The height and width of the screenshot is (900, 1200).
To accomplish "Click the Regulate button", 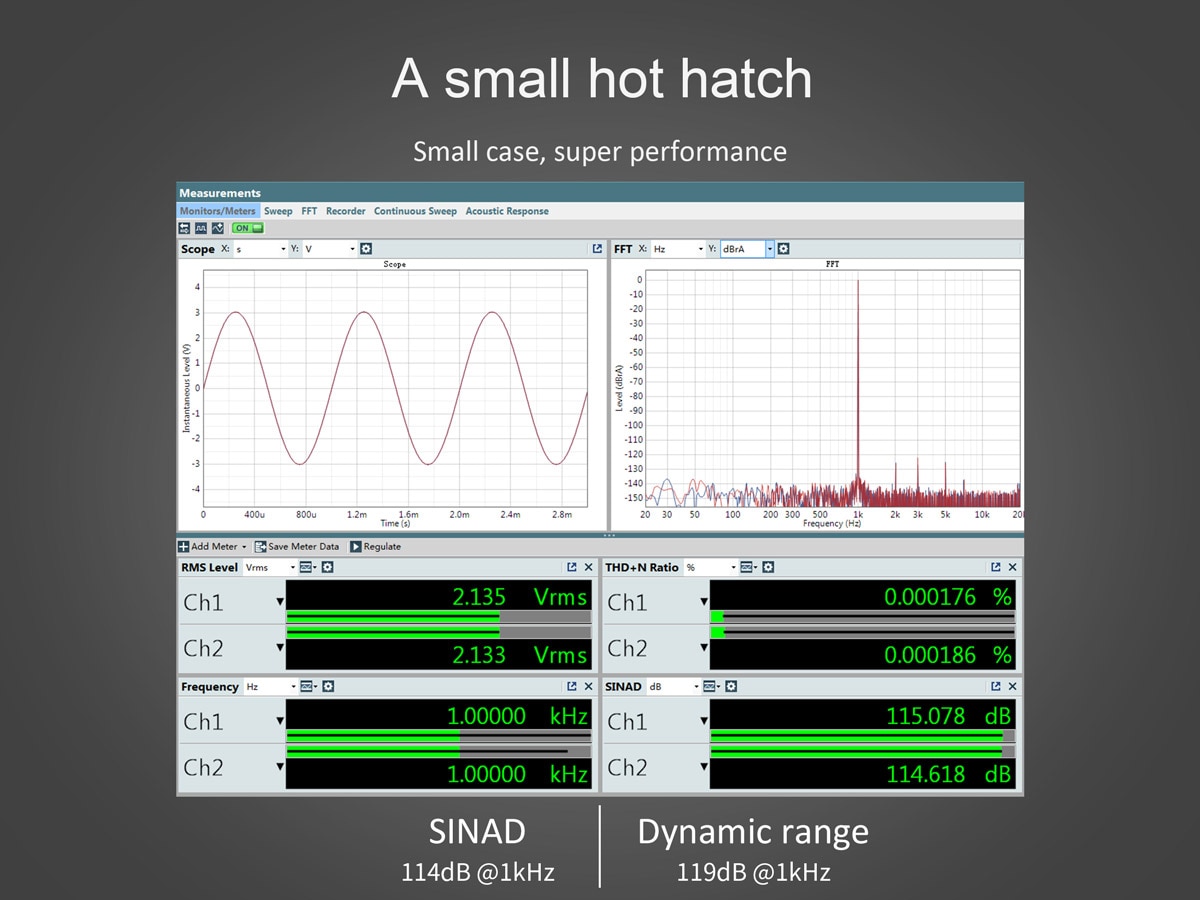I will [x=375, y=547].
